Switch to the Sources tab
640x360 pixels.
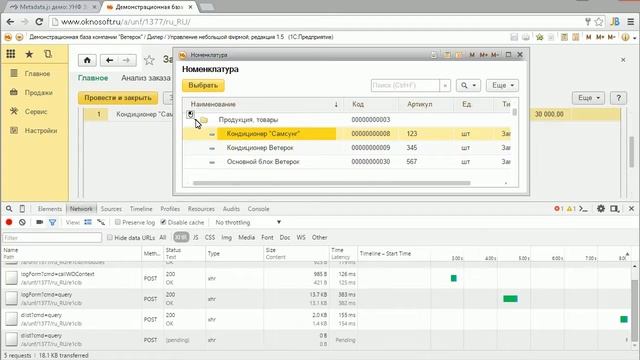pos(111,209)
